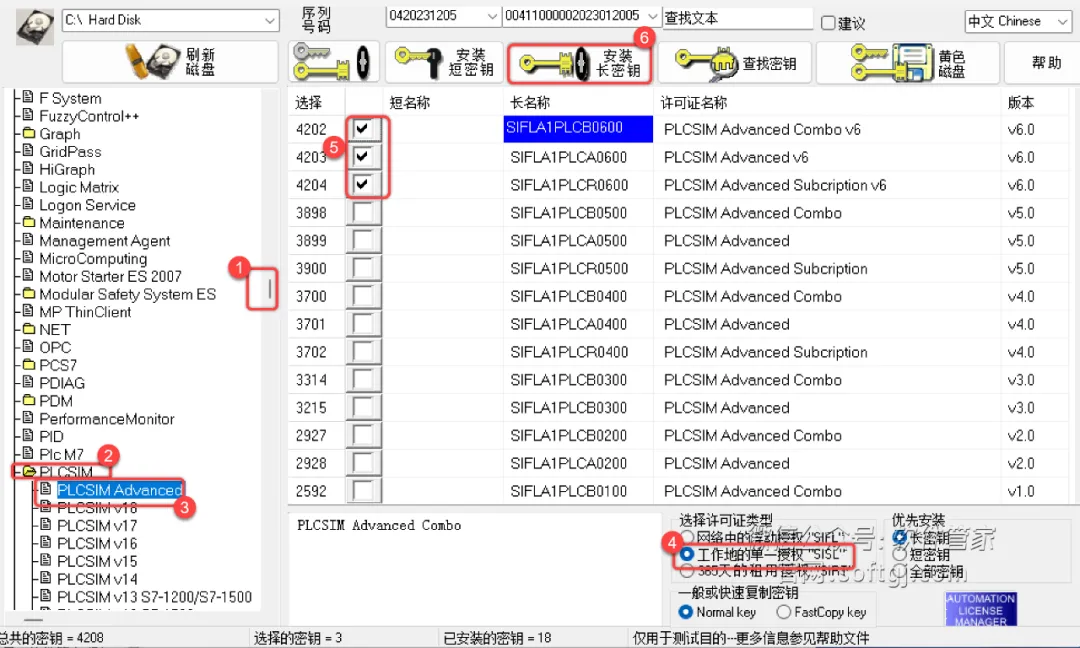Open the serial number 0420231205 dropdown

pos(443,16)
